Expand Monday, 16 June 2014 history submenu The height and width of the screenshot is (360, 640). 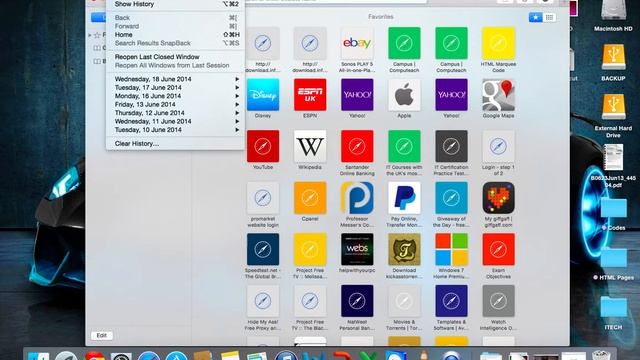click(x=175, y=96)
